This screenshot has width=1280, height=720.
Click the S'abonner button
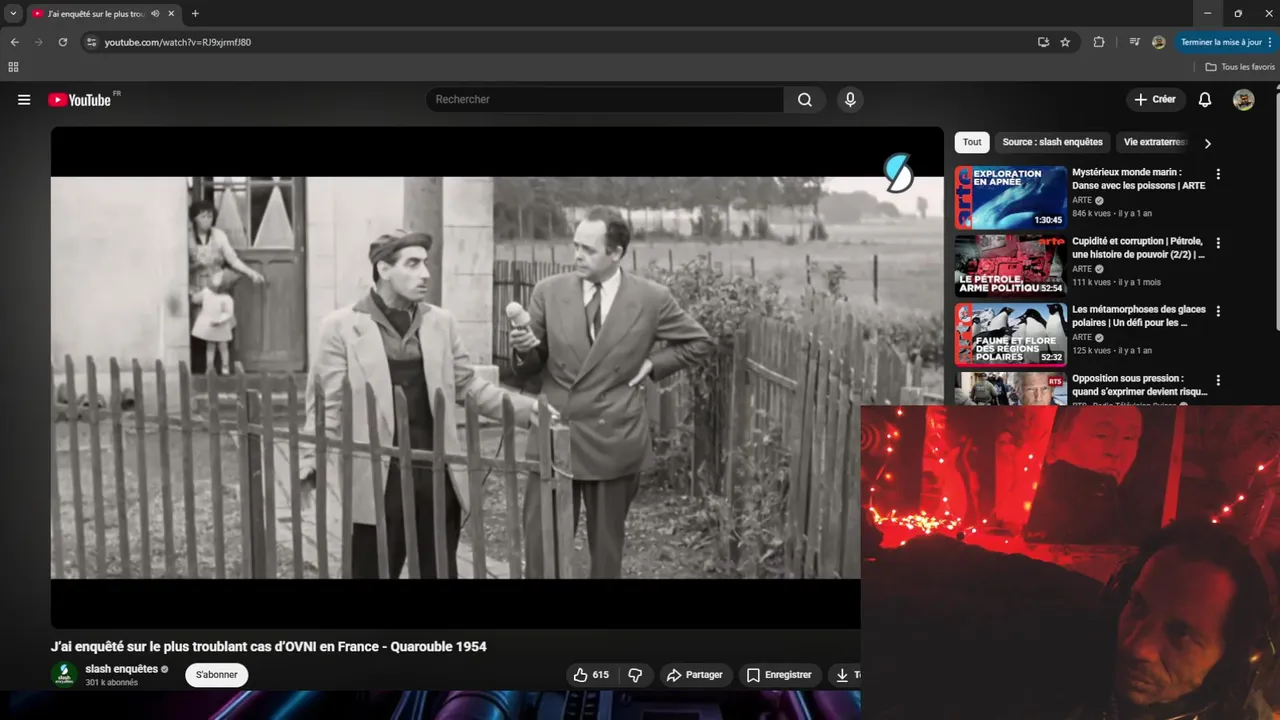[x=217, y=675]
